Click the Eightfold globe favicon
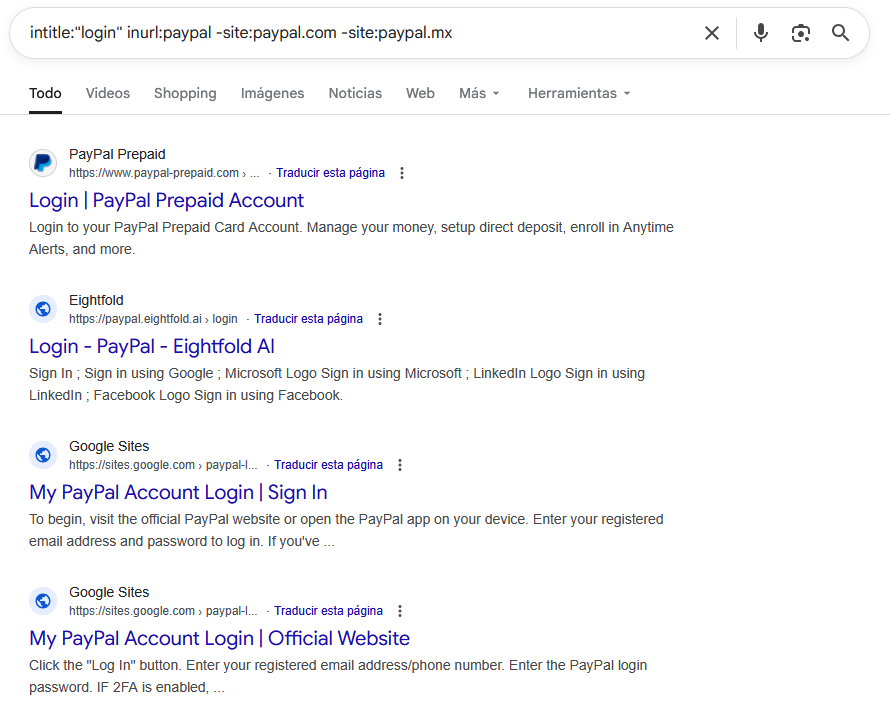This screenshot has height=718, width=890. (x=43, y=309)
